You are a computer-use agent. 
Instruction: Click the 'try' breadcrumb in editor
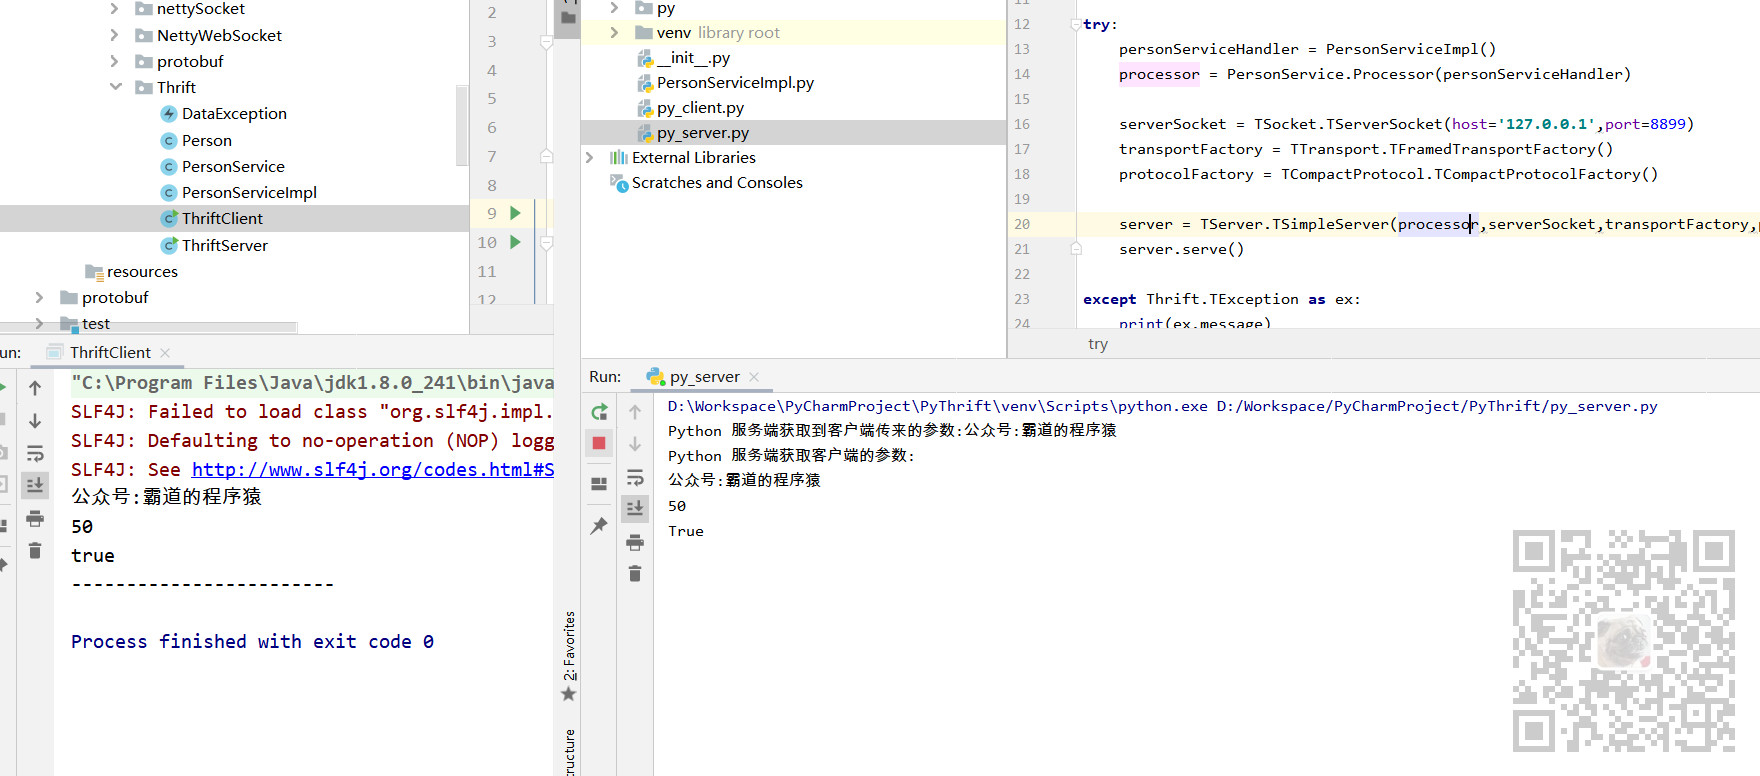tap(1097, 344)
